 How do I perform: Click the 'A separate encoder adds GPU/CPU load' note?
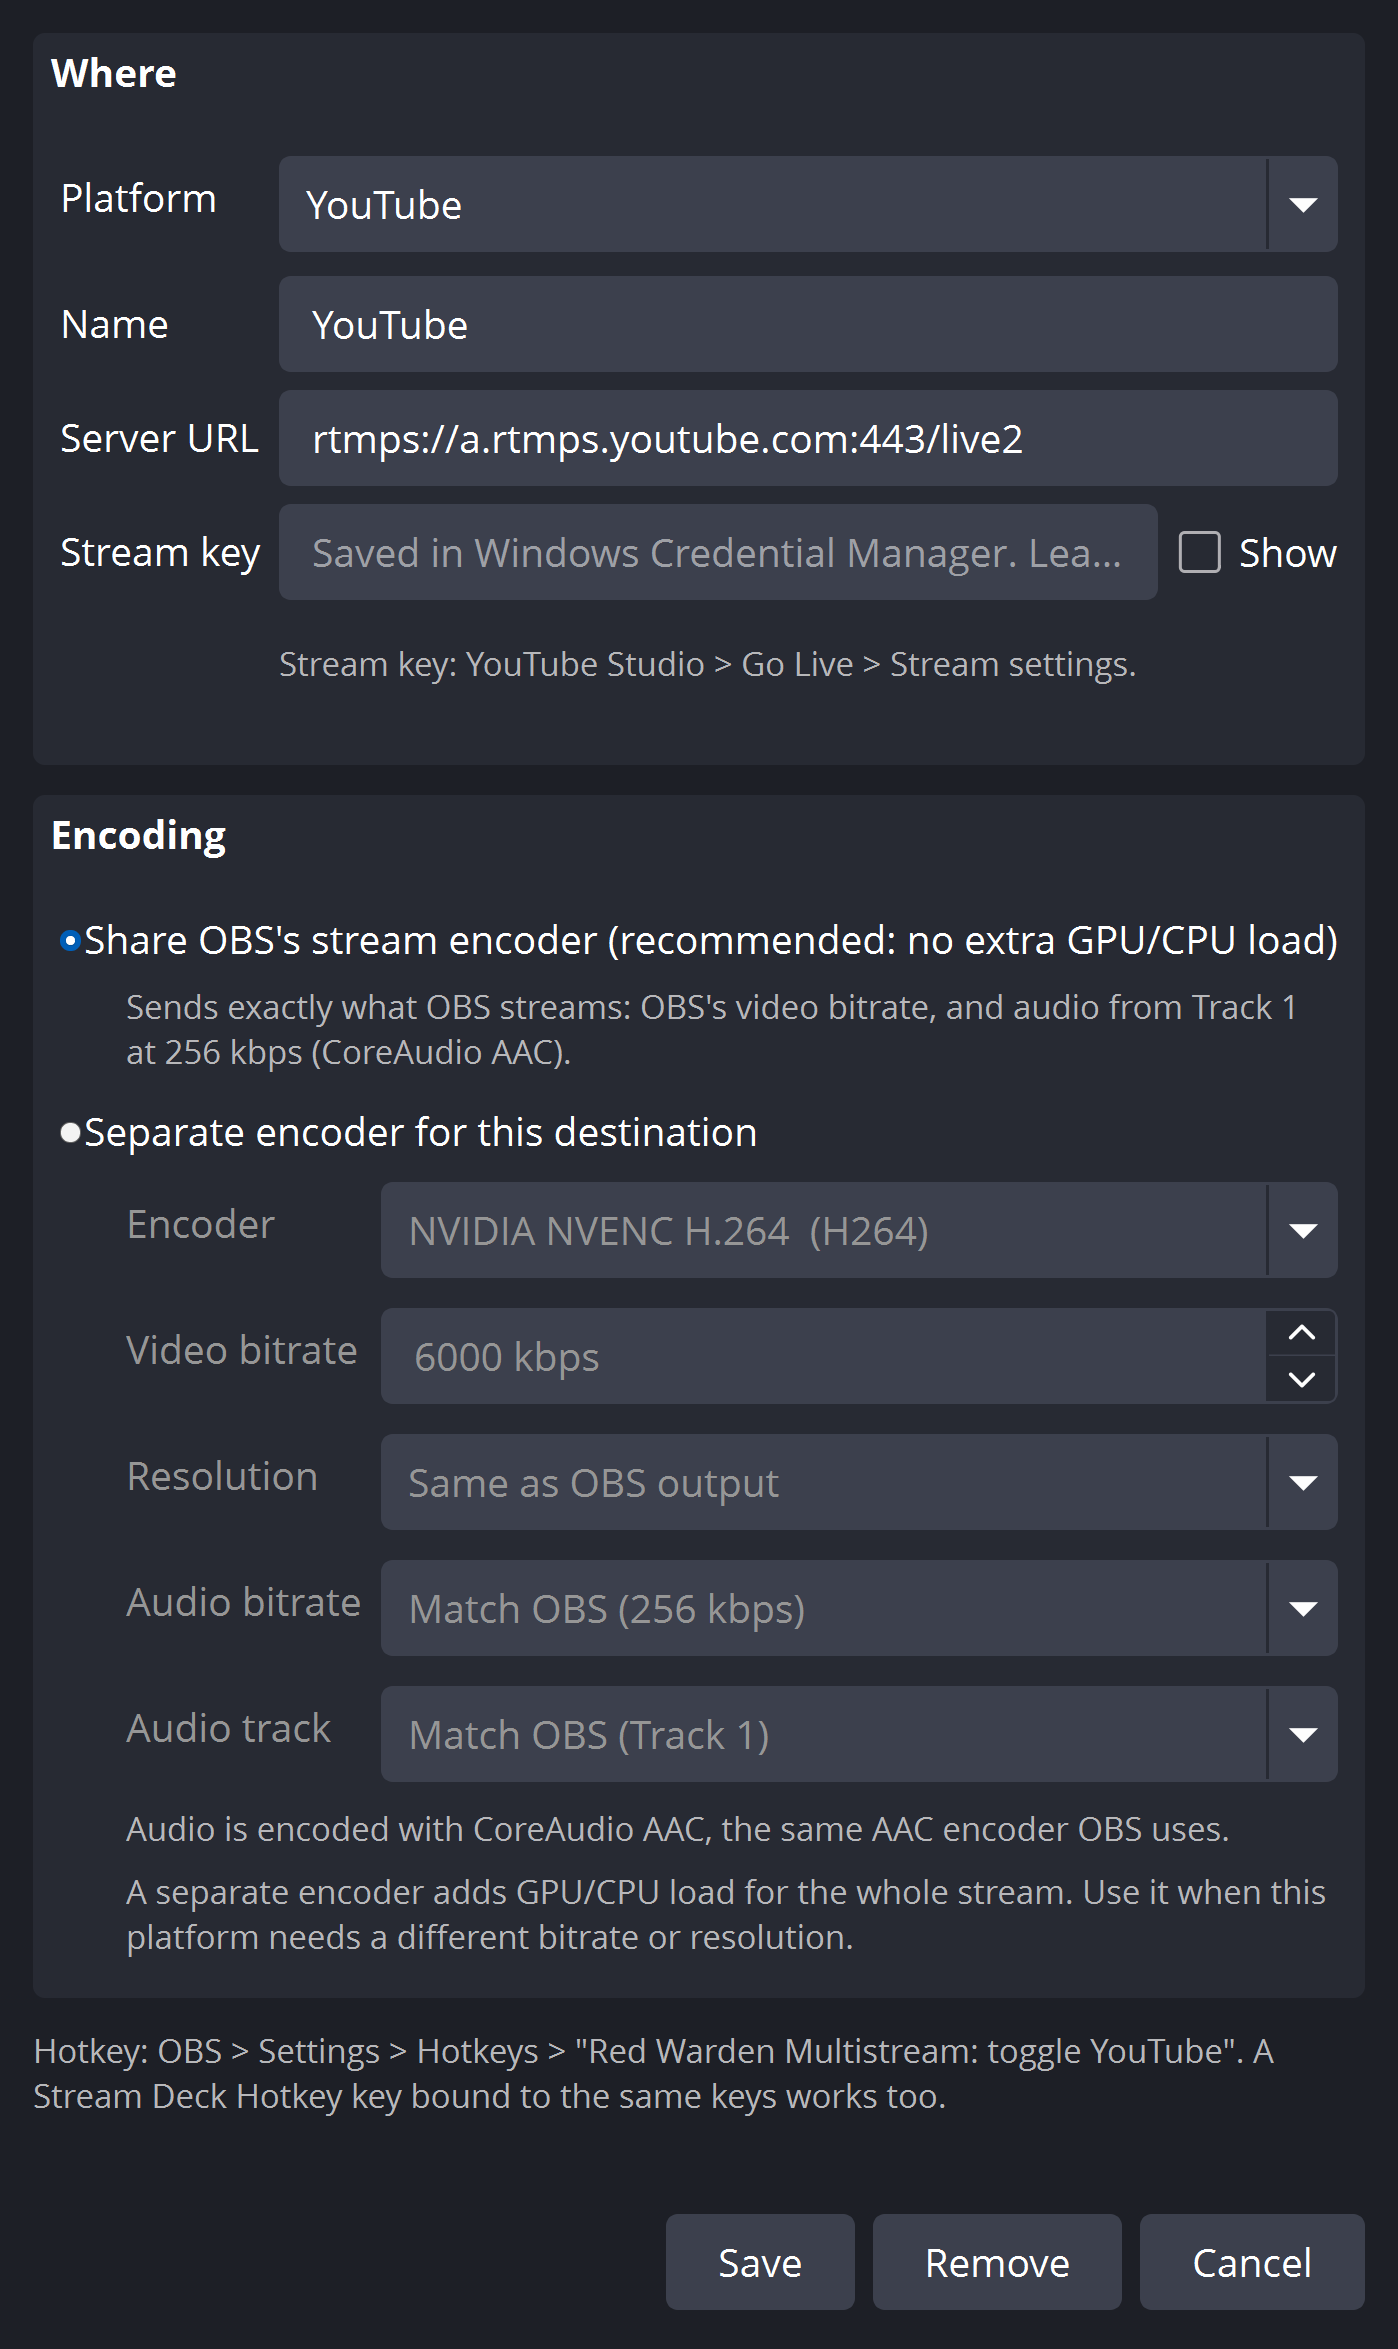[x=726, y=1914]
